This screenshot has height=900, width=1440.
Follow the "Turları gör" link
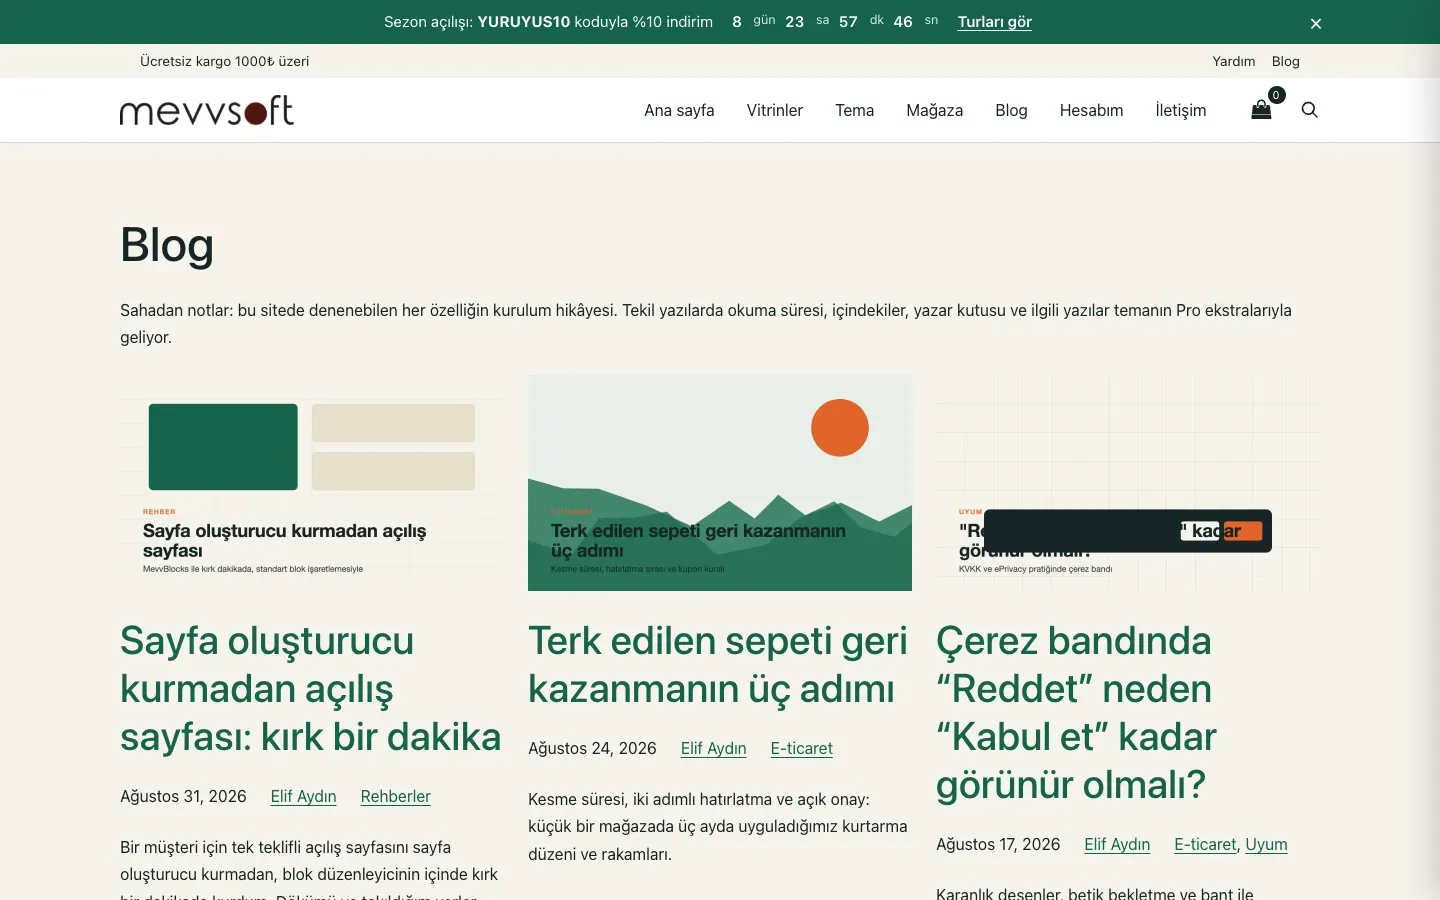[x=994, y=22]
